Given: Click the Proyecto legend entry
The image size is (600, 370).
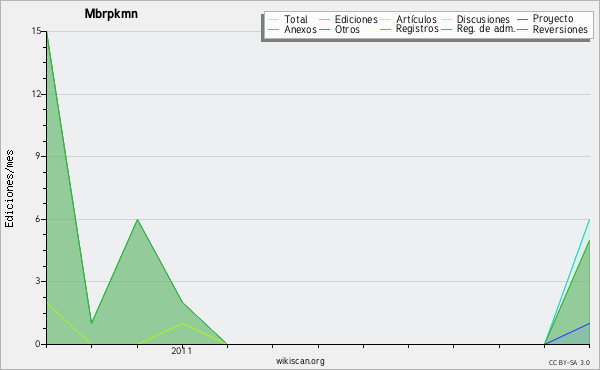Looking at the screenshot, I should [x=553, y=19].
